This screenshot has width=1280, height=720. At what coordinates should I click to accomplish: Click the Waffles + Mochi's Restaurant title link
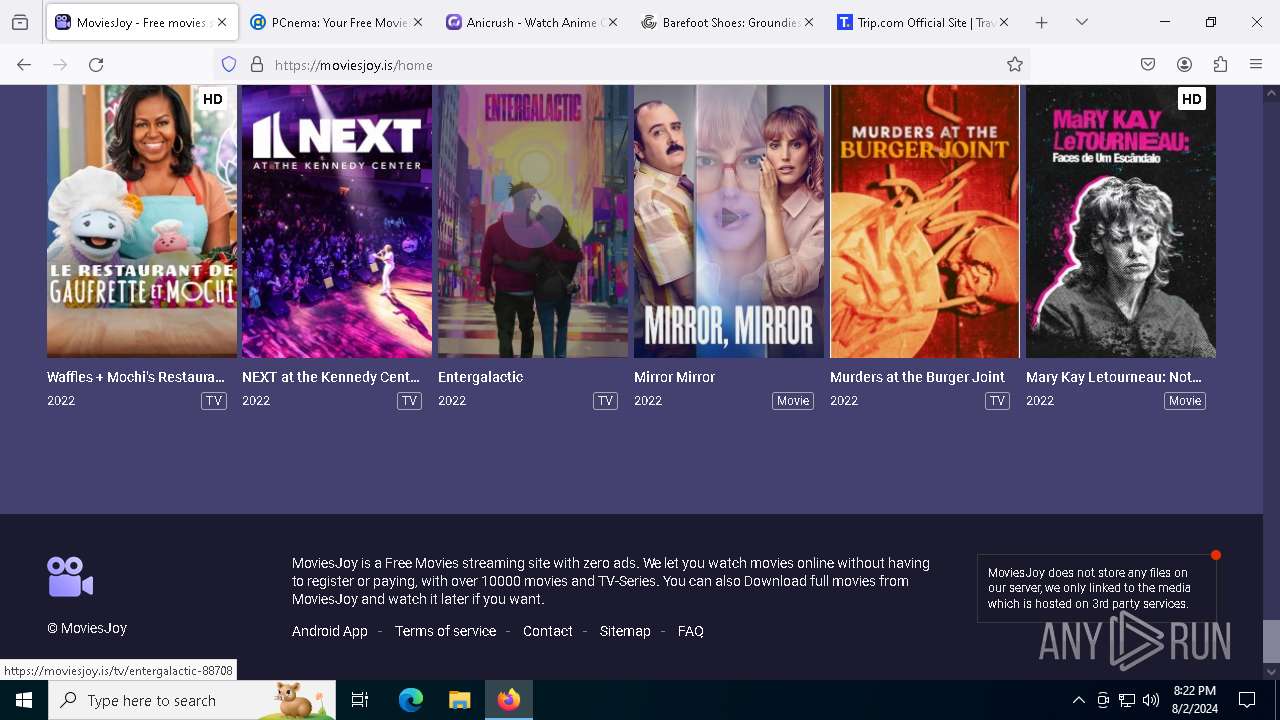click(136, 377)
